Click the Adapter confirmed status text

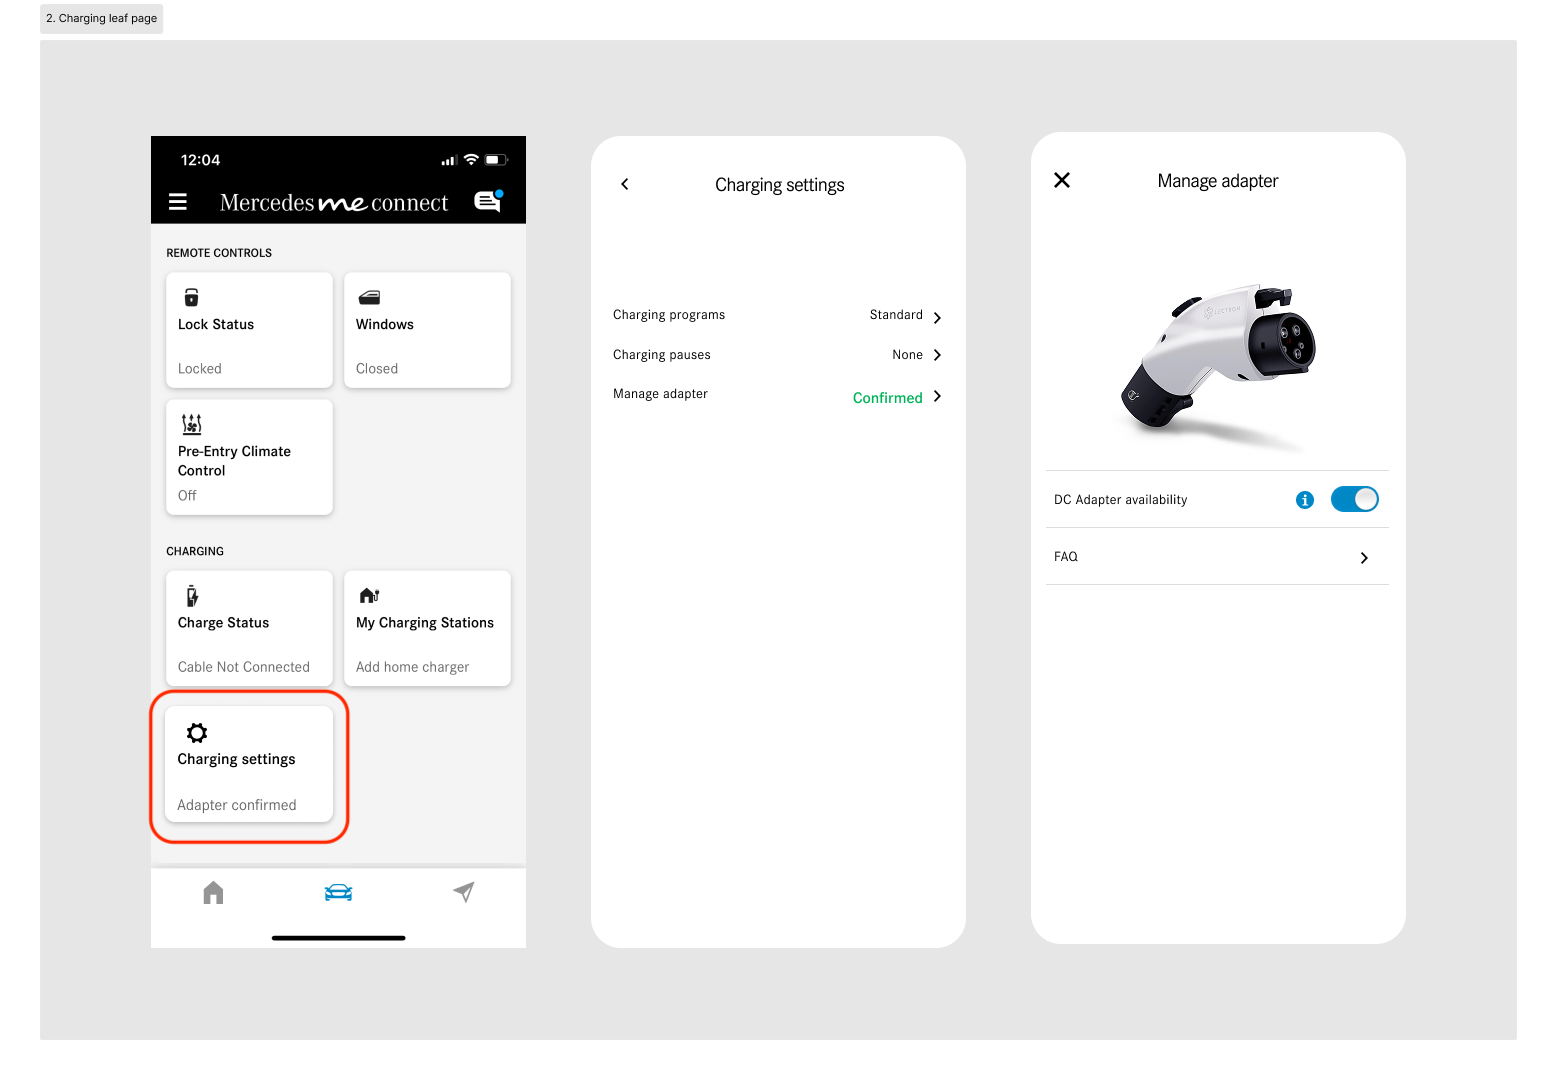click(x=237, y=805)
